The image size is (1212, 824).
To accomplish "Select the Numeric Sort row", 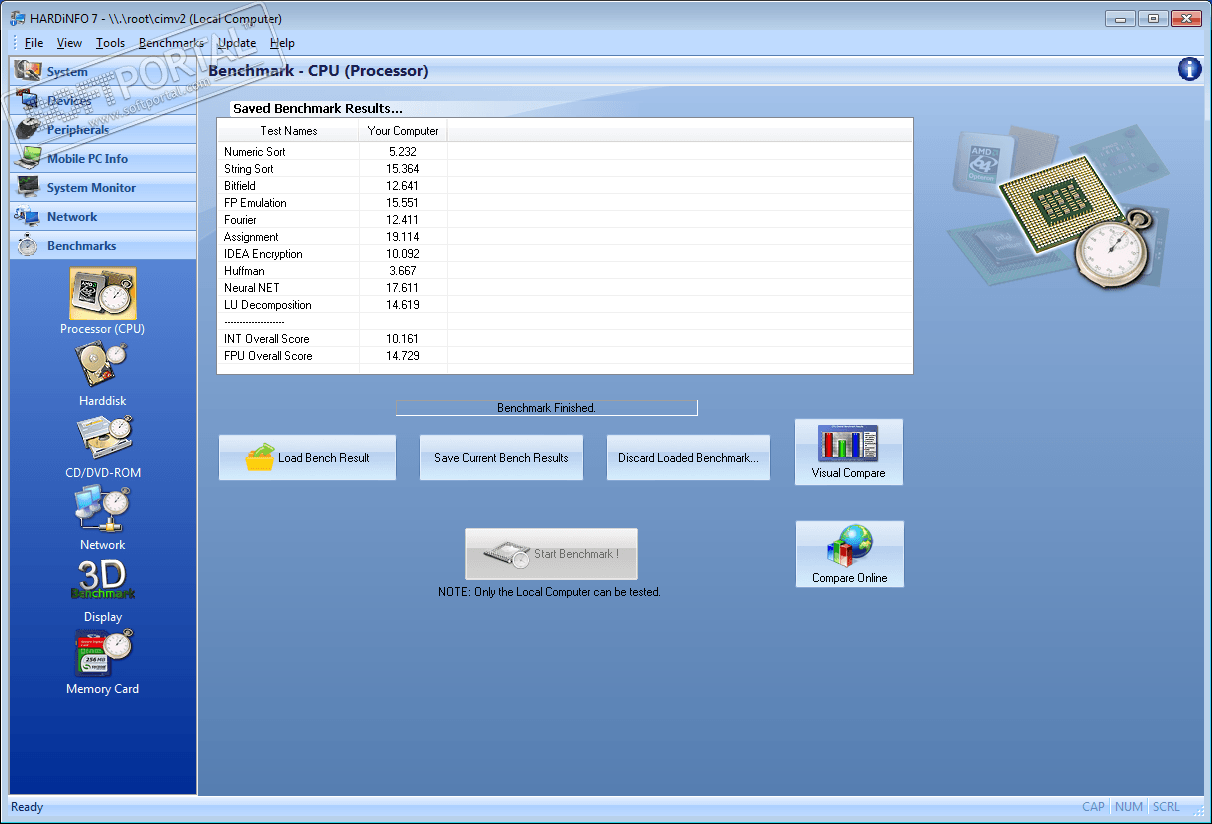I will (x=565, y=152).
